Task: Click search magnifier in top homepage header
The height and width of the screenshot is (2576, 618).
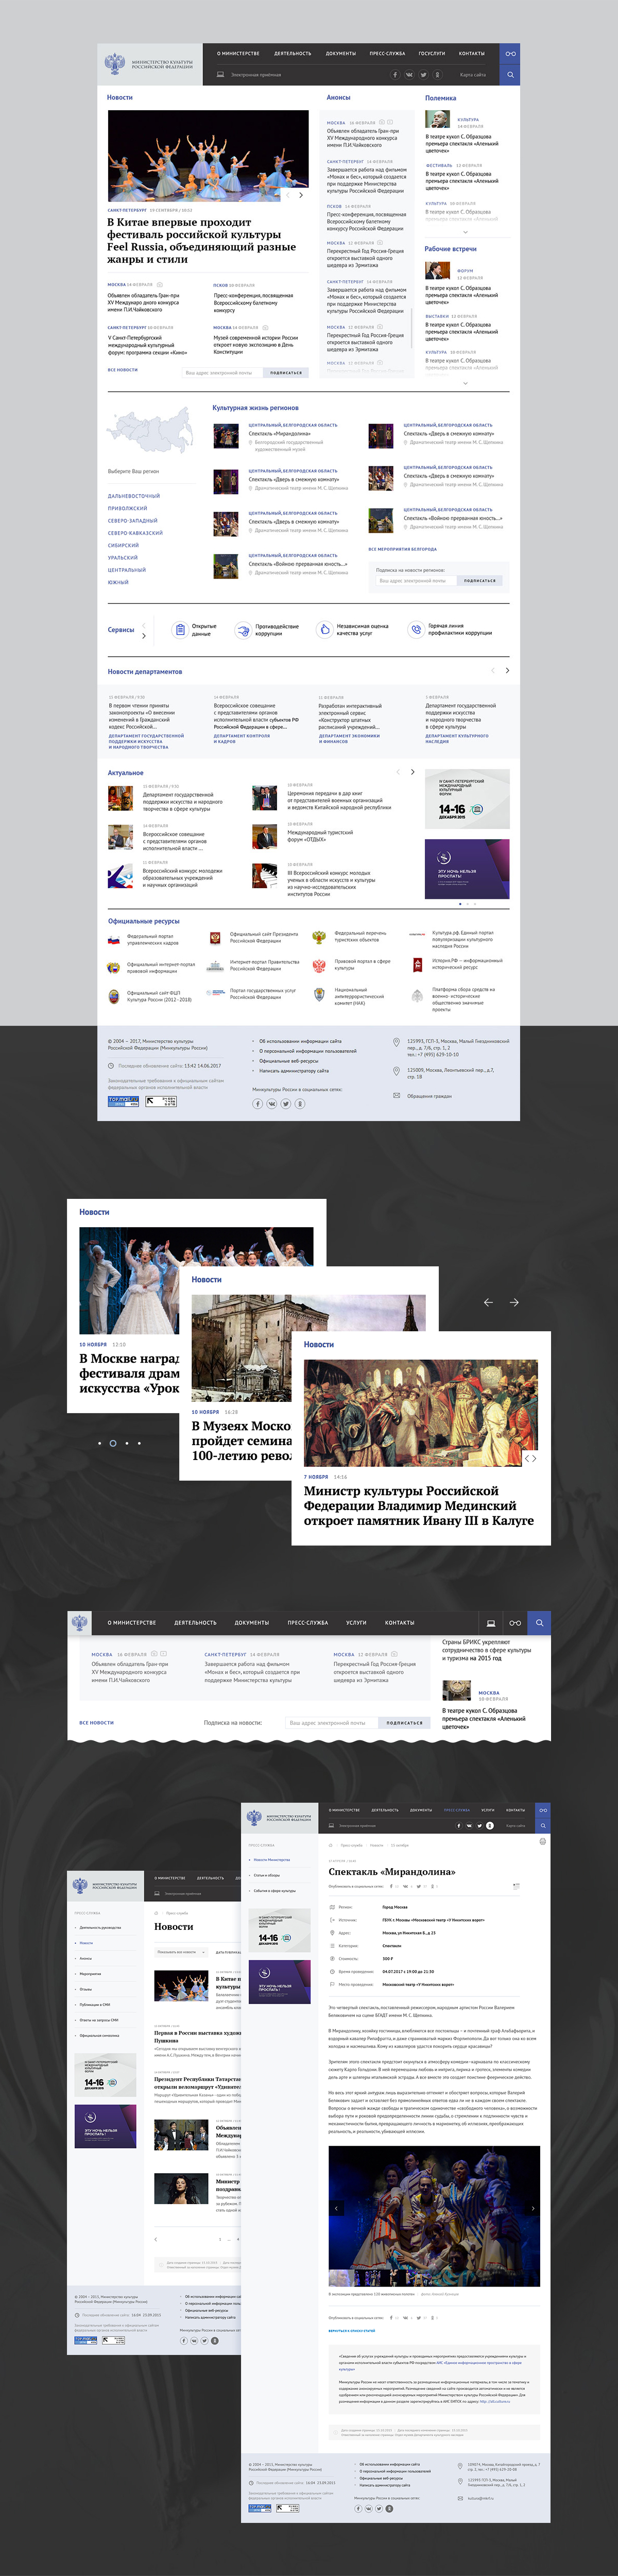Action: point(510,75)
